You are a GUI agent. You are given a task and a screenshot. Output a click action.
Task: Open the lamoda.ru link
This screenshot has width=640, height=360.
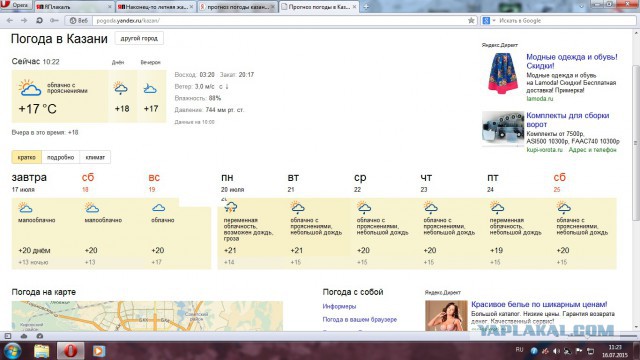(x=540, y=99)
